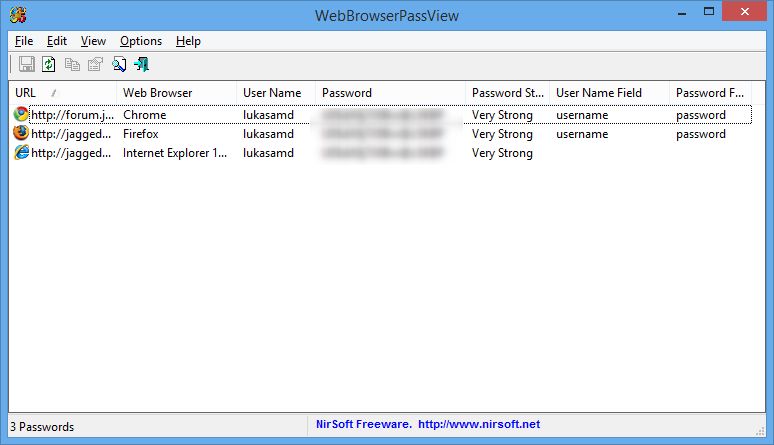Click the Find magnifier toolbar icon
This screenshot has width=774, height=445.
(119, 65)
